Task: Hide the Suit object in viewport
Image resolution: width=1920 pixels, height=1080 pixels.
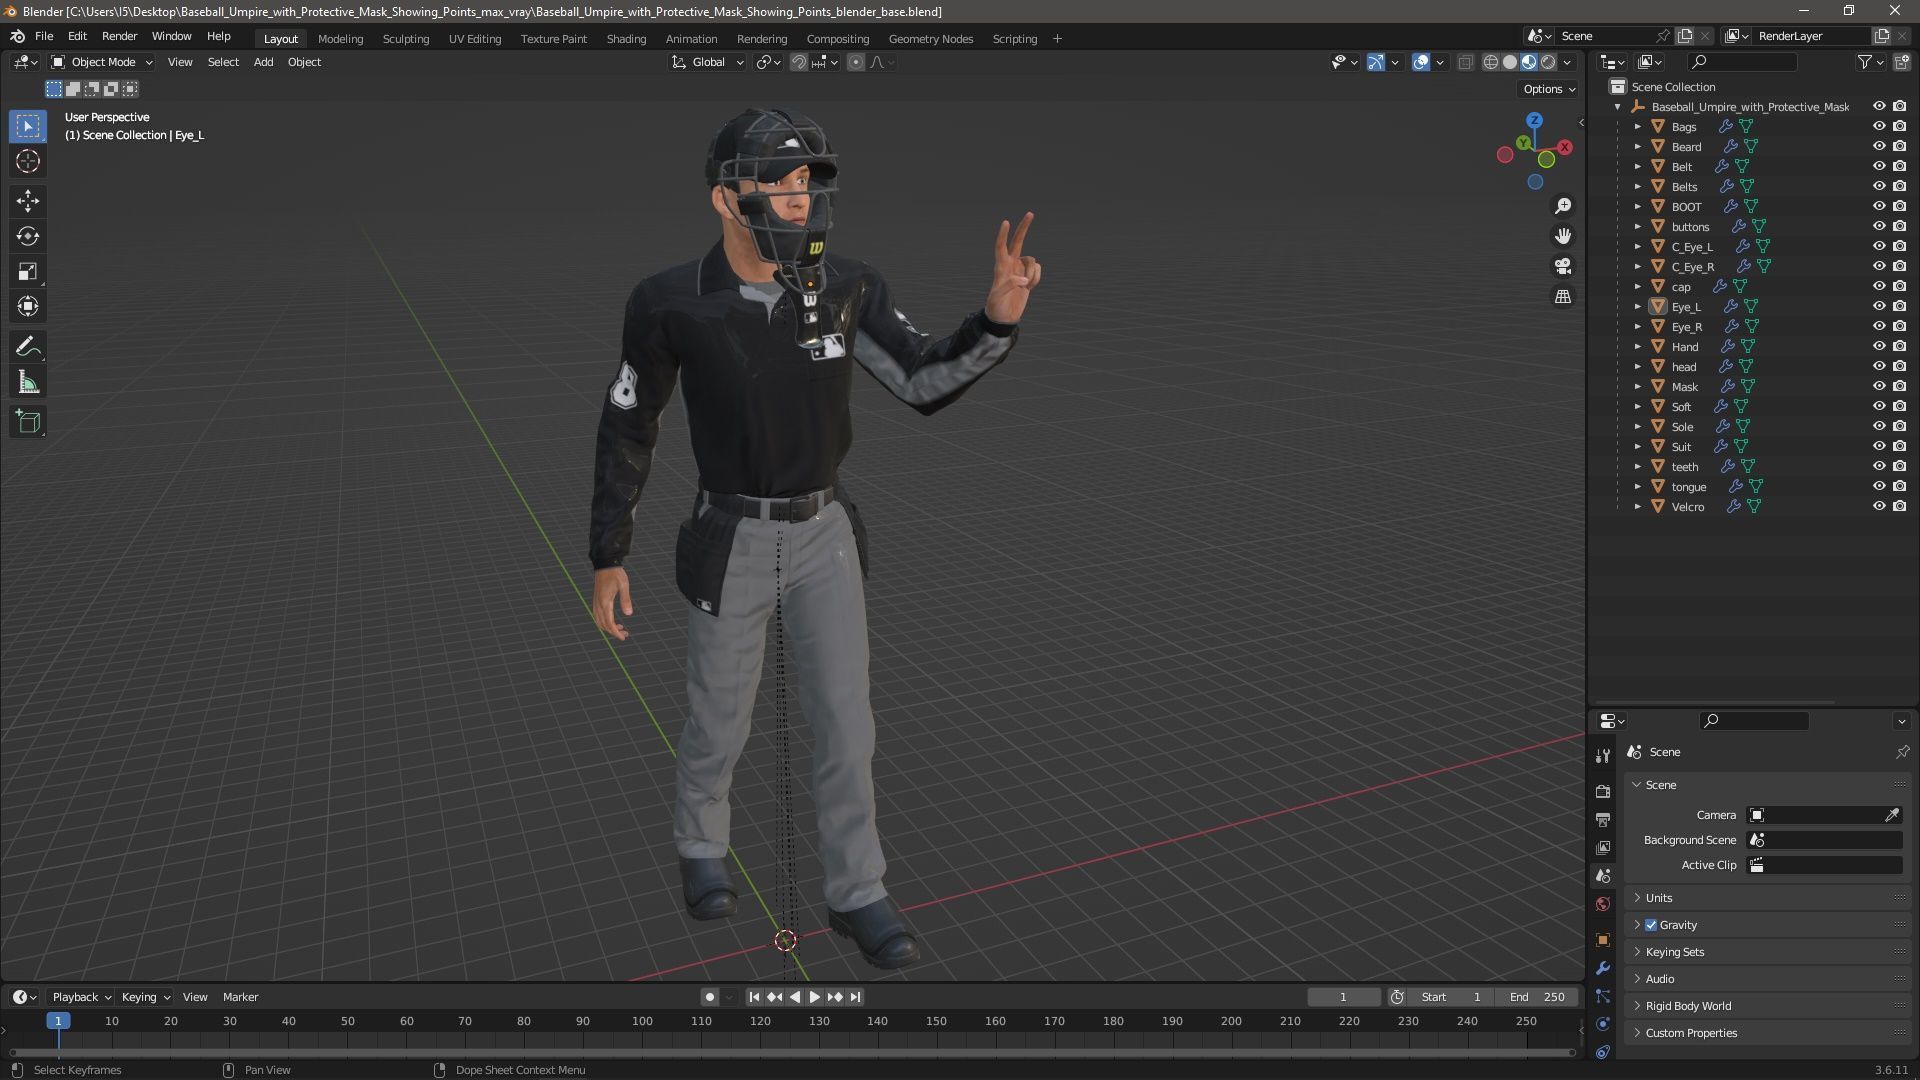Action: 1879,446
